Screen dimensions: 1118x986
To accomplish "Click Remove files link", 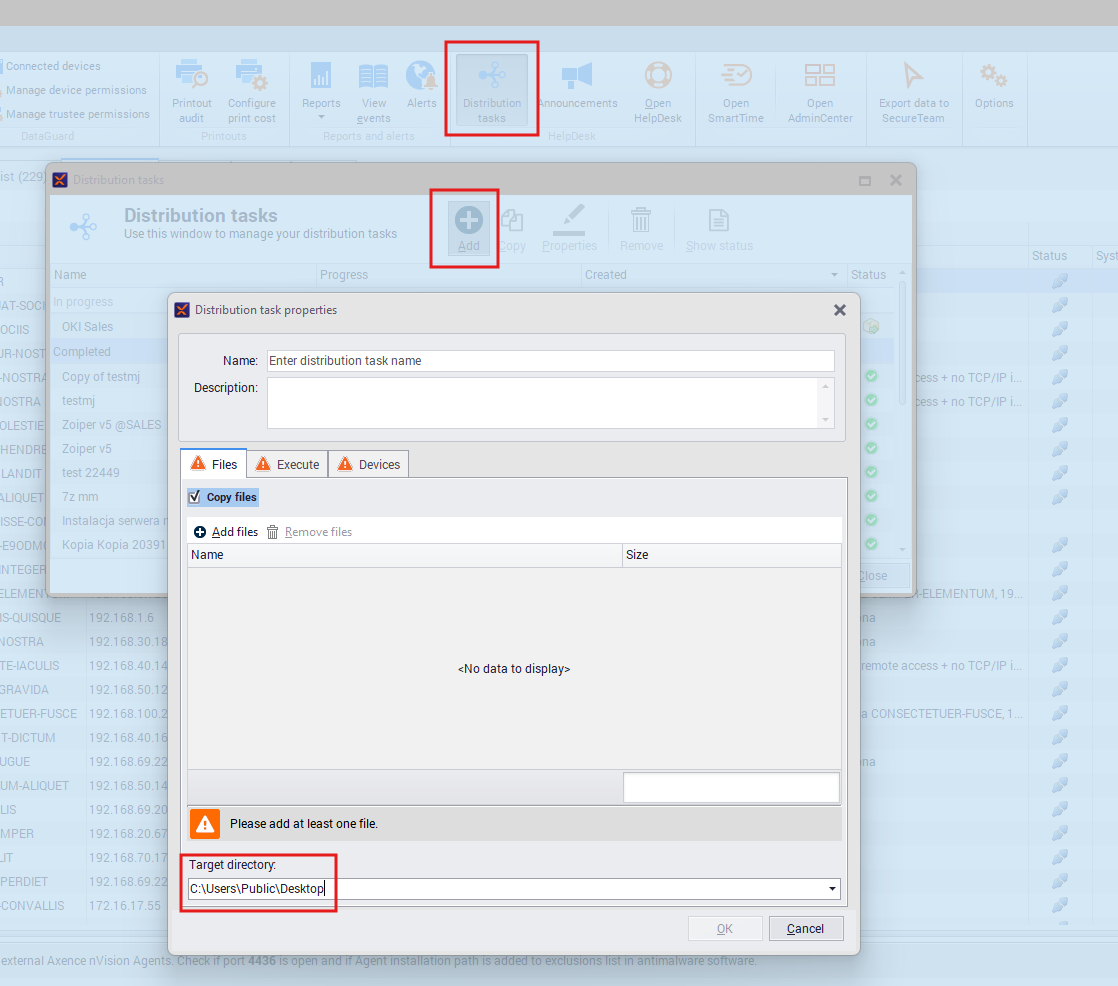I will (317, 532).
